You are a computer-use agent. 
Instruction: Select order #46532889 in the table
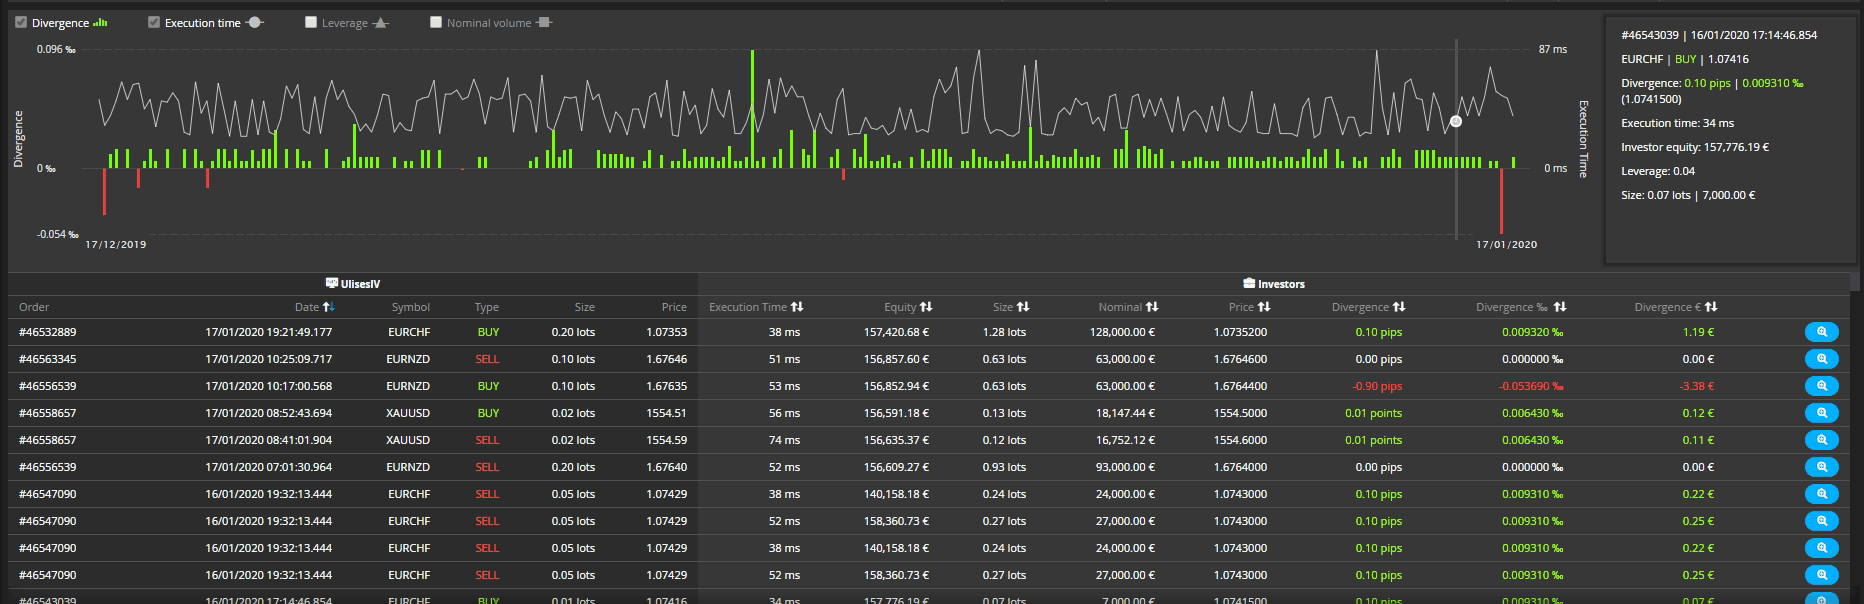pos(47,332)
